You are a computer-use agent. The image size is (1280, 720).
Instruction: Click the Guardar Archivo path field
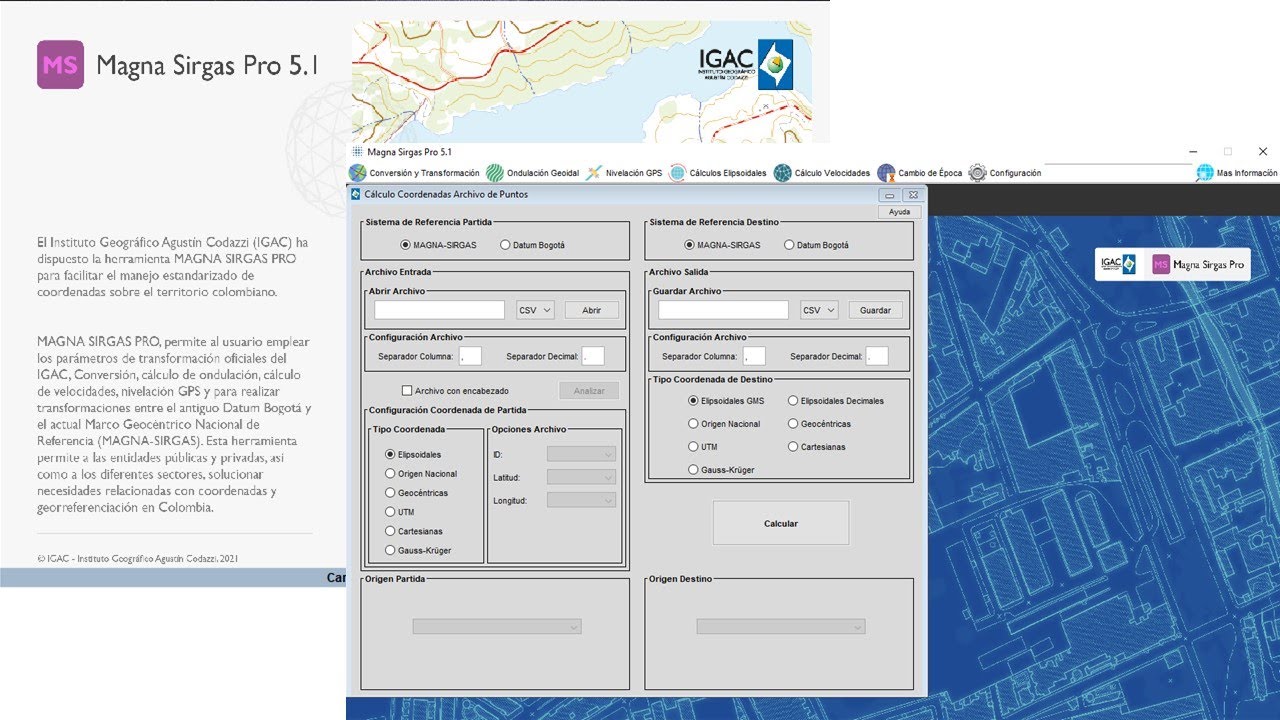point(724,310)
